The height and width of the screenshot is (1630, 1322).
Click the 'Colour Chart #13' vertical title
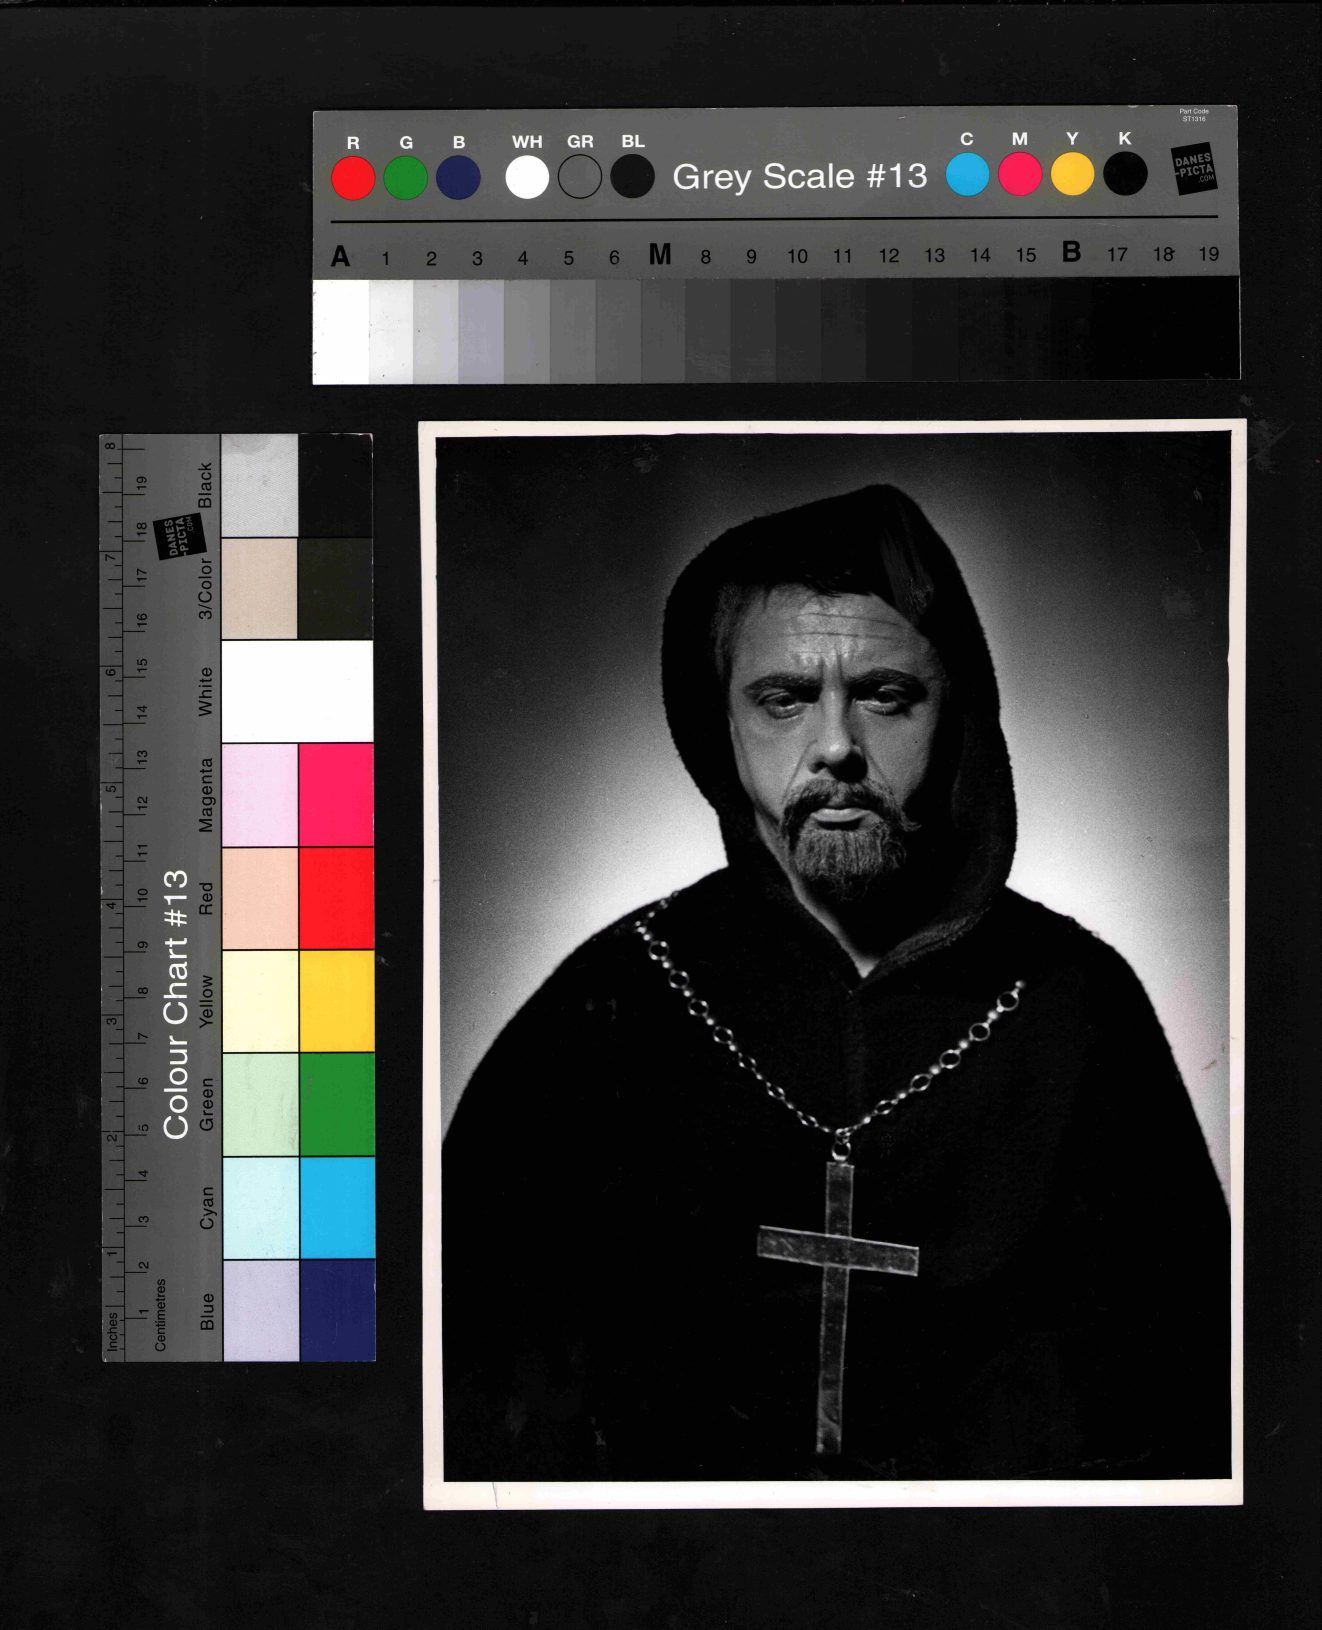(176, 1003)
